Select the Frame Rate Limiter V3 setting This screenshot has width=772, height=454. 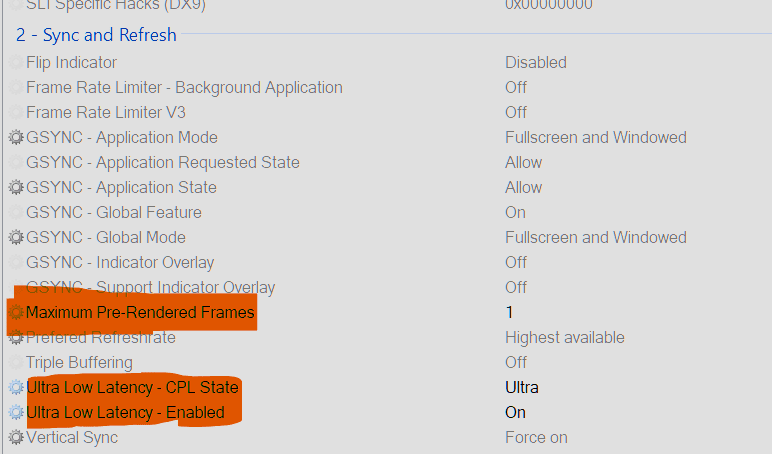pyautogui.click(x=105, y=113)
